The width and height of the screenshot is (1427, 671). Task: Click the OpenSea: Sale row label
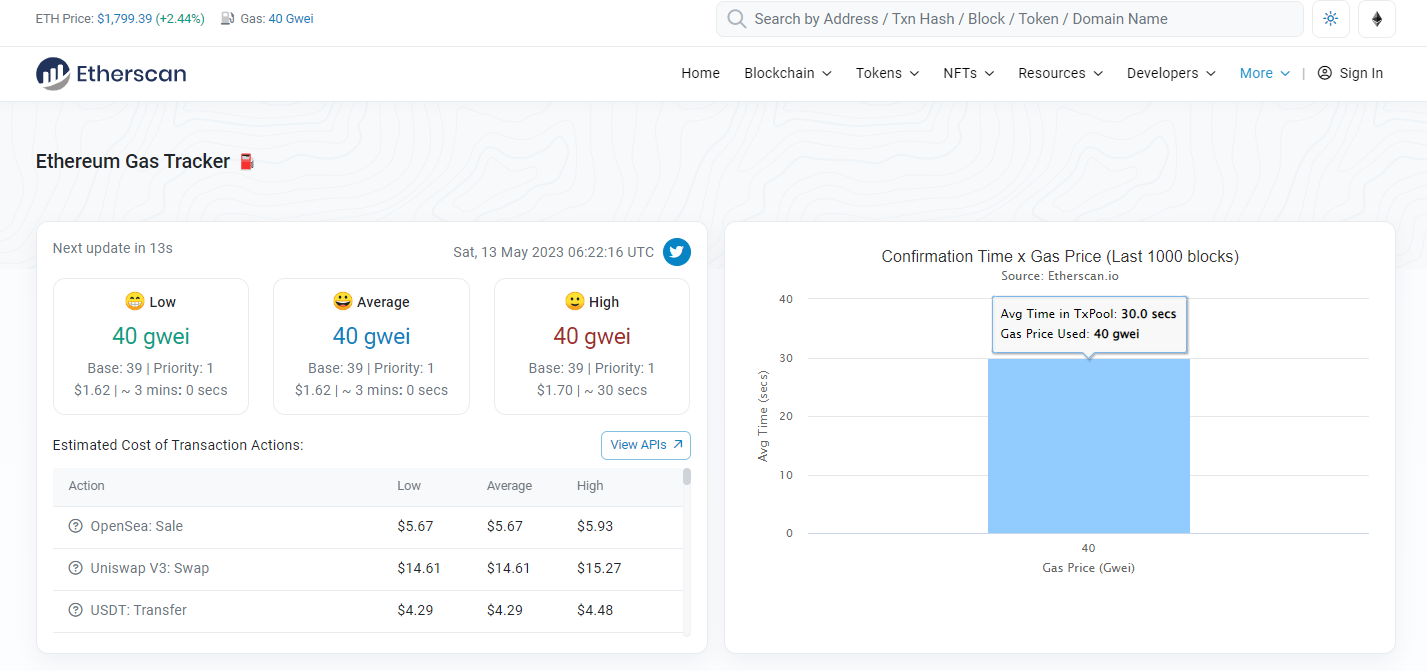(137, 526)
